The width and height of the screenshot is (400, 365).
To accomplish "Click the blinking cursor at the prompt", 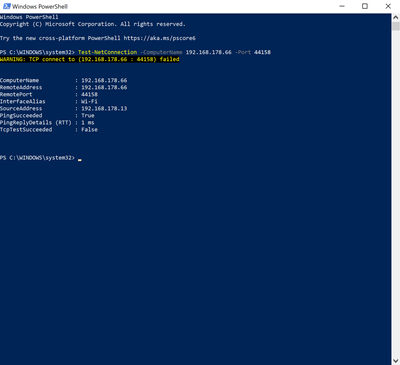I will coord(80,160).
